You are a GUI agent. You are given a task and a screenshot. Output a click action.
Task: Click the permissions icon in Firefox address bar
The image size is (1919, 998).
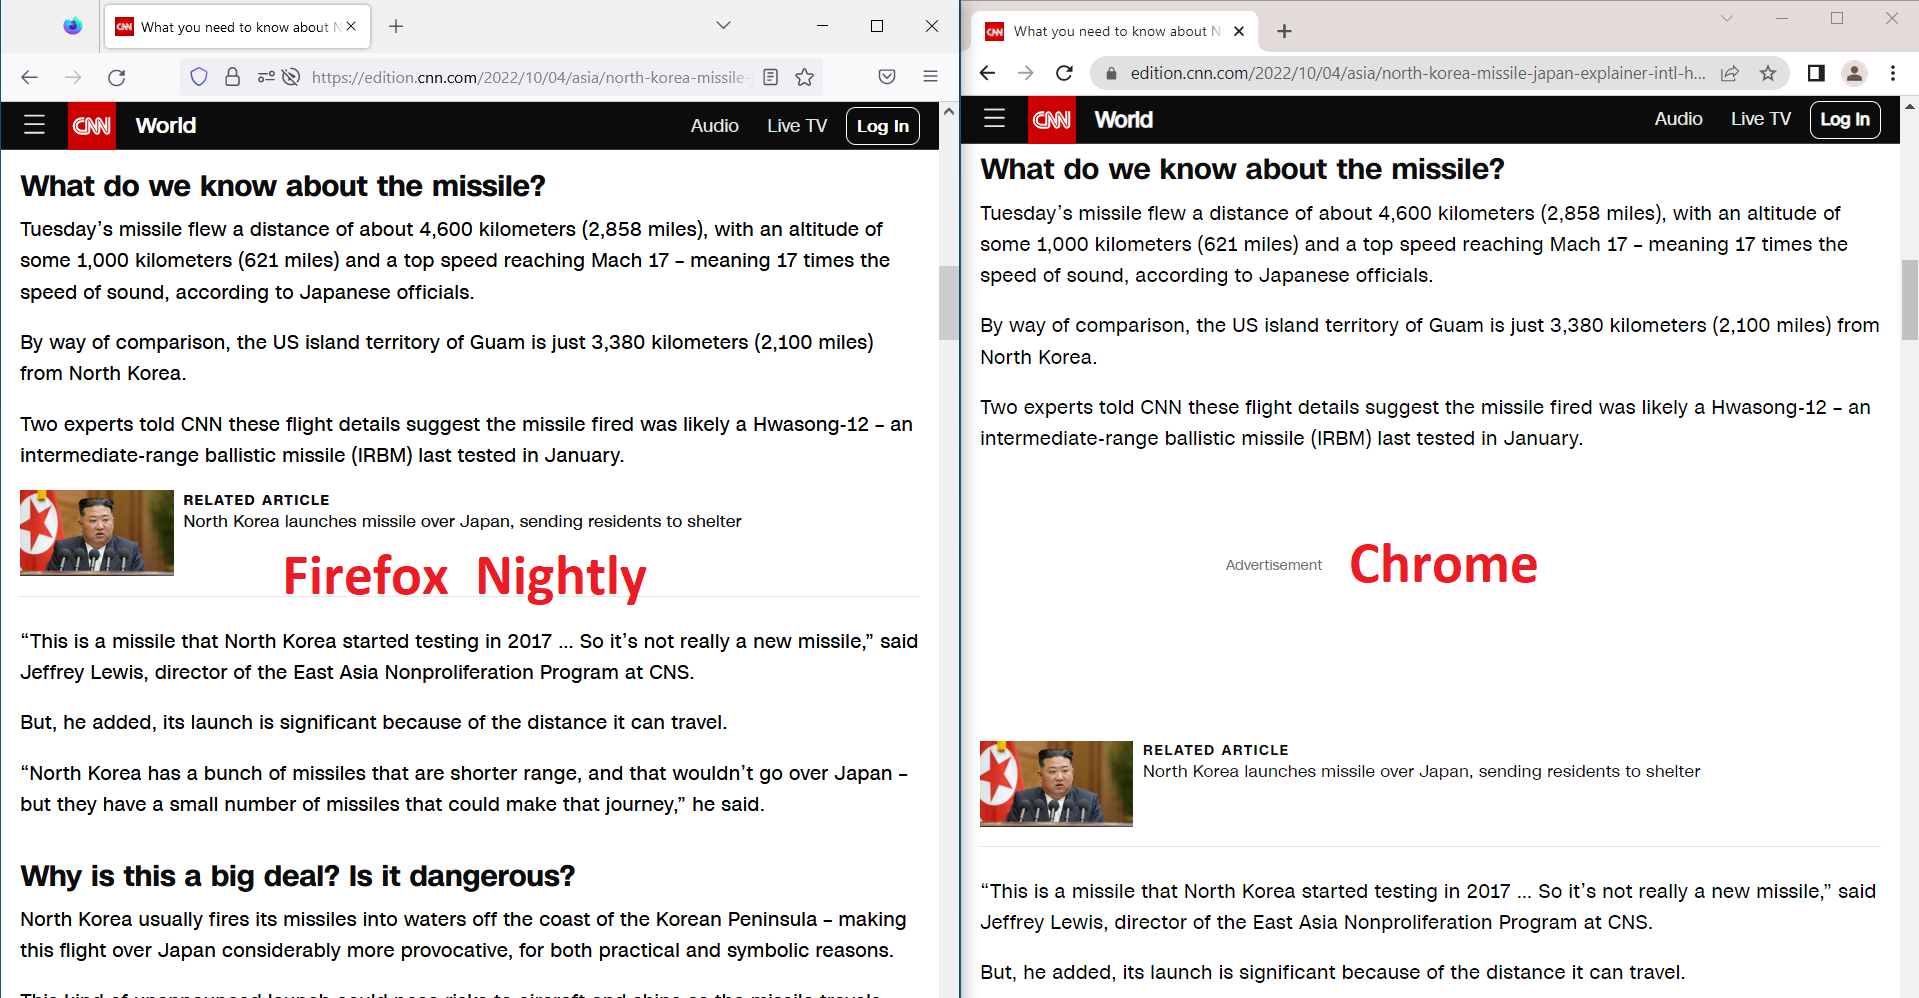[x=266, y=77]
